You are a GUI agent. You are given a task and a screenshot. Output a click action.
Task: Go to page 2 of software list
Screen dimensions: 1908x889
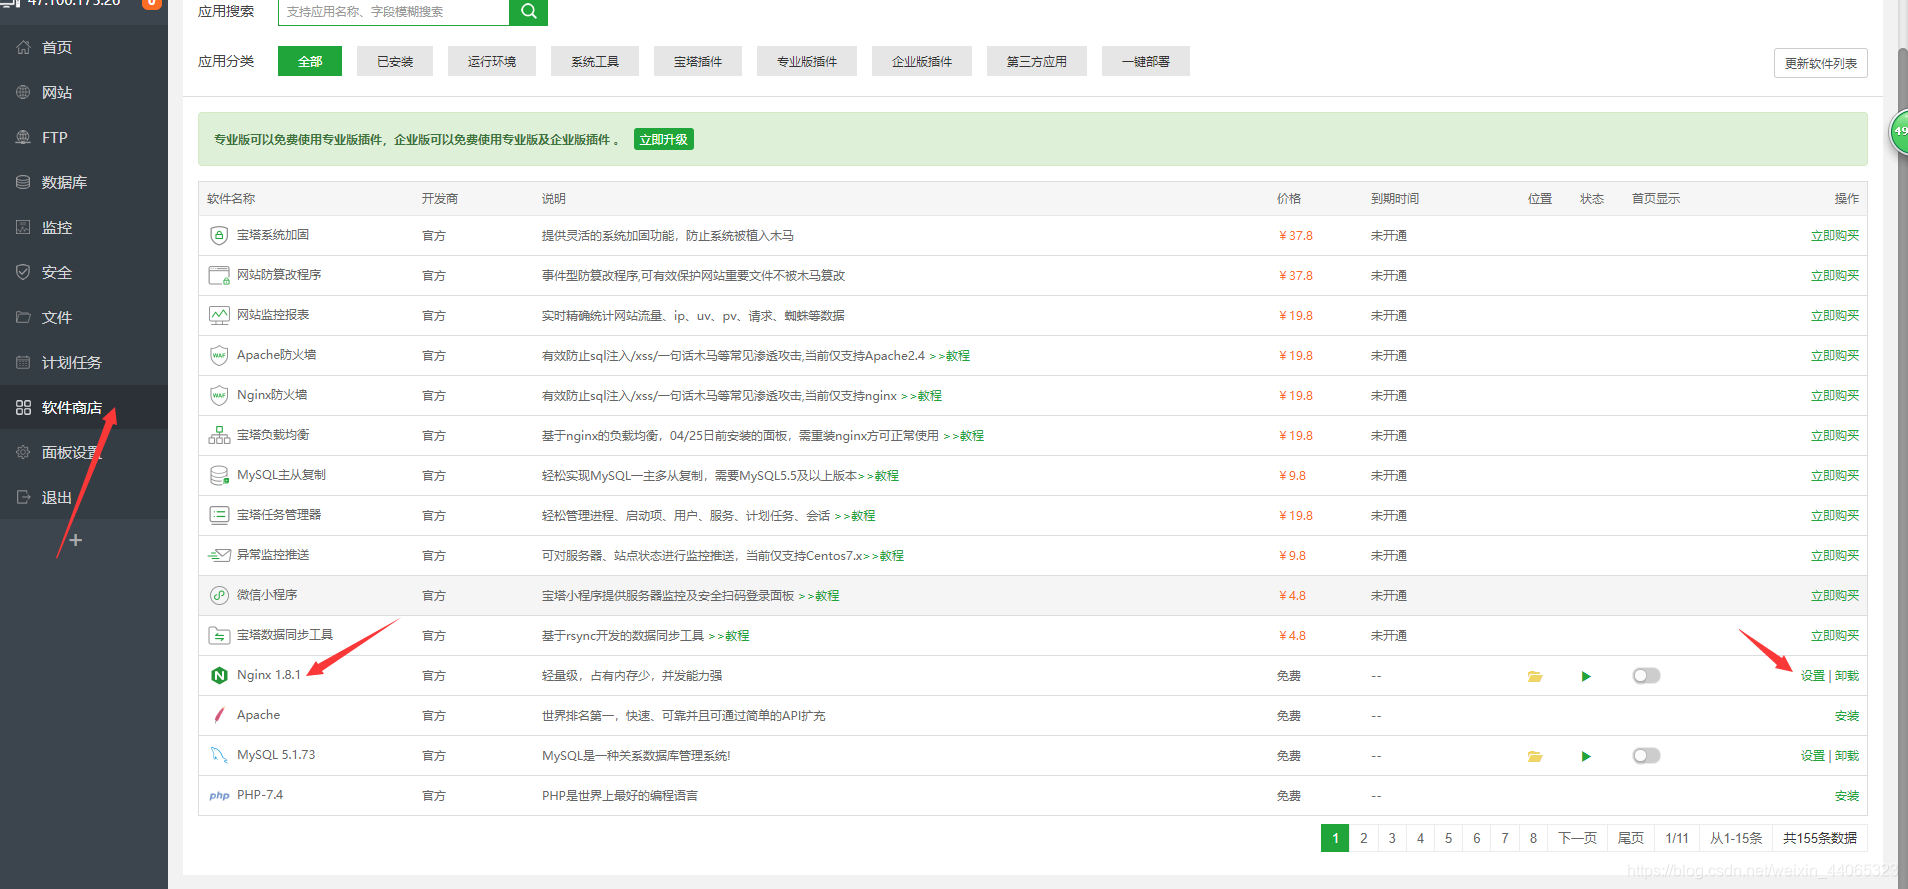click(1364, 838)
